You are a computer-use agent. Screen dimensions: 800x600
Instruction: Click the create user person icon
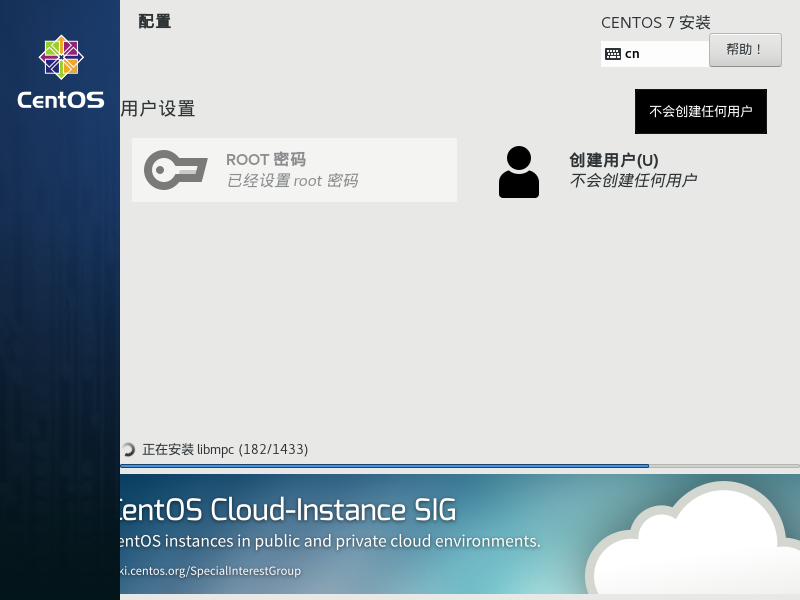(x=519, y=172)
